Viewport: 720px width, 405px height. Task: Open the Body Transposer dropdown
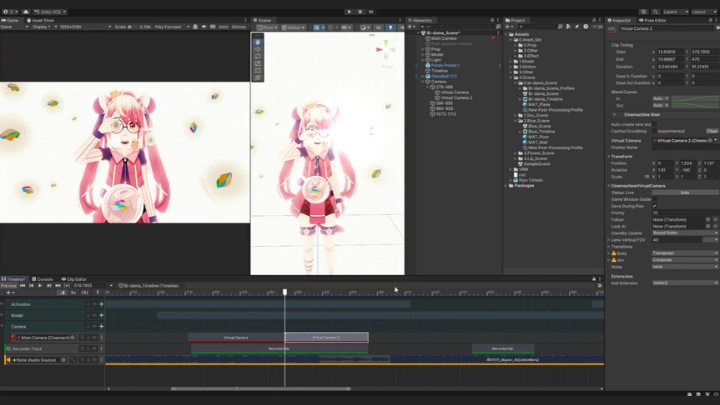point(685,253)
